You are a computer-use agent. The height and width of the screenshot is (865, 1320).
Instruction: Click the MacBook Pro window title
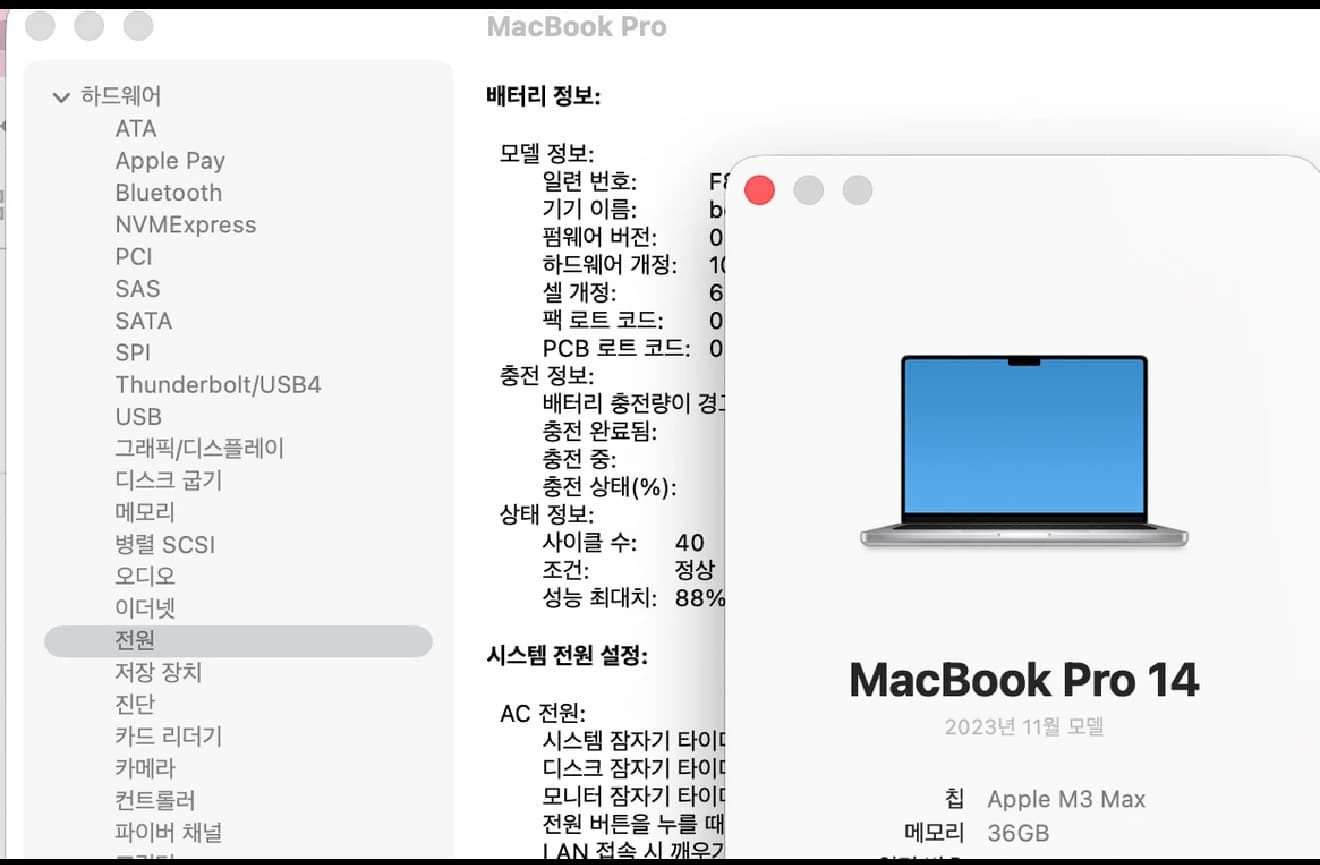(577, 27)
